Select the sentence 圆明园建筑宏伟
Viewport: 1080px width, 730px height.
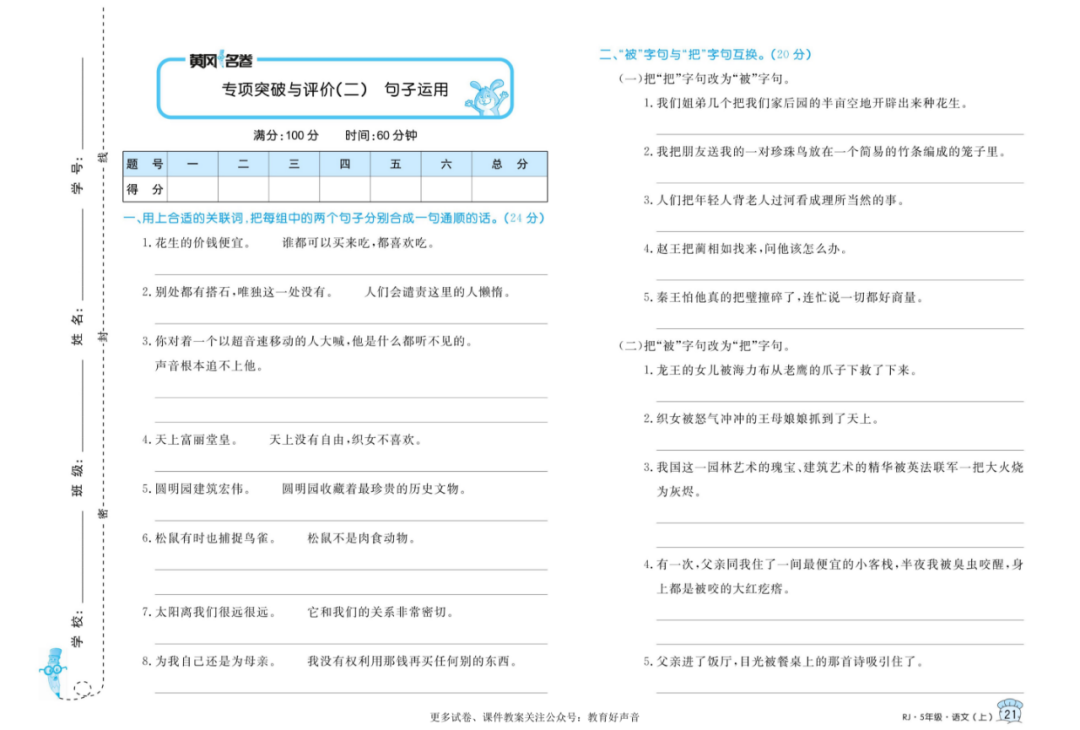[203, 489]
